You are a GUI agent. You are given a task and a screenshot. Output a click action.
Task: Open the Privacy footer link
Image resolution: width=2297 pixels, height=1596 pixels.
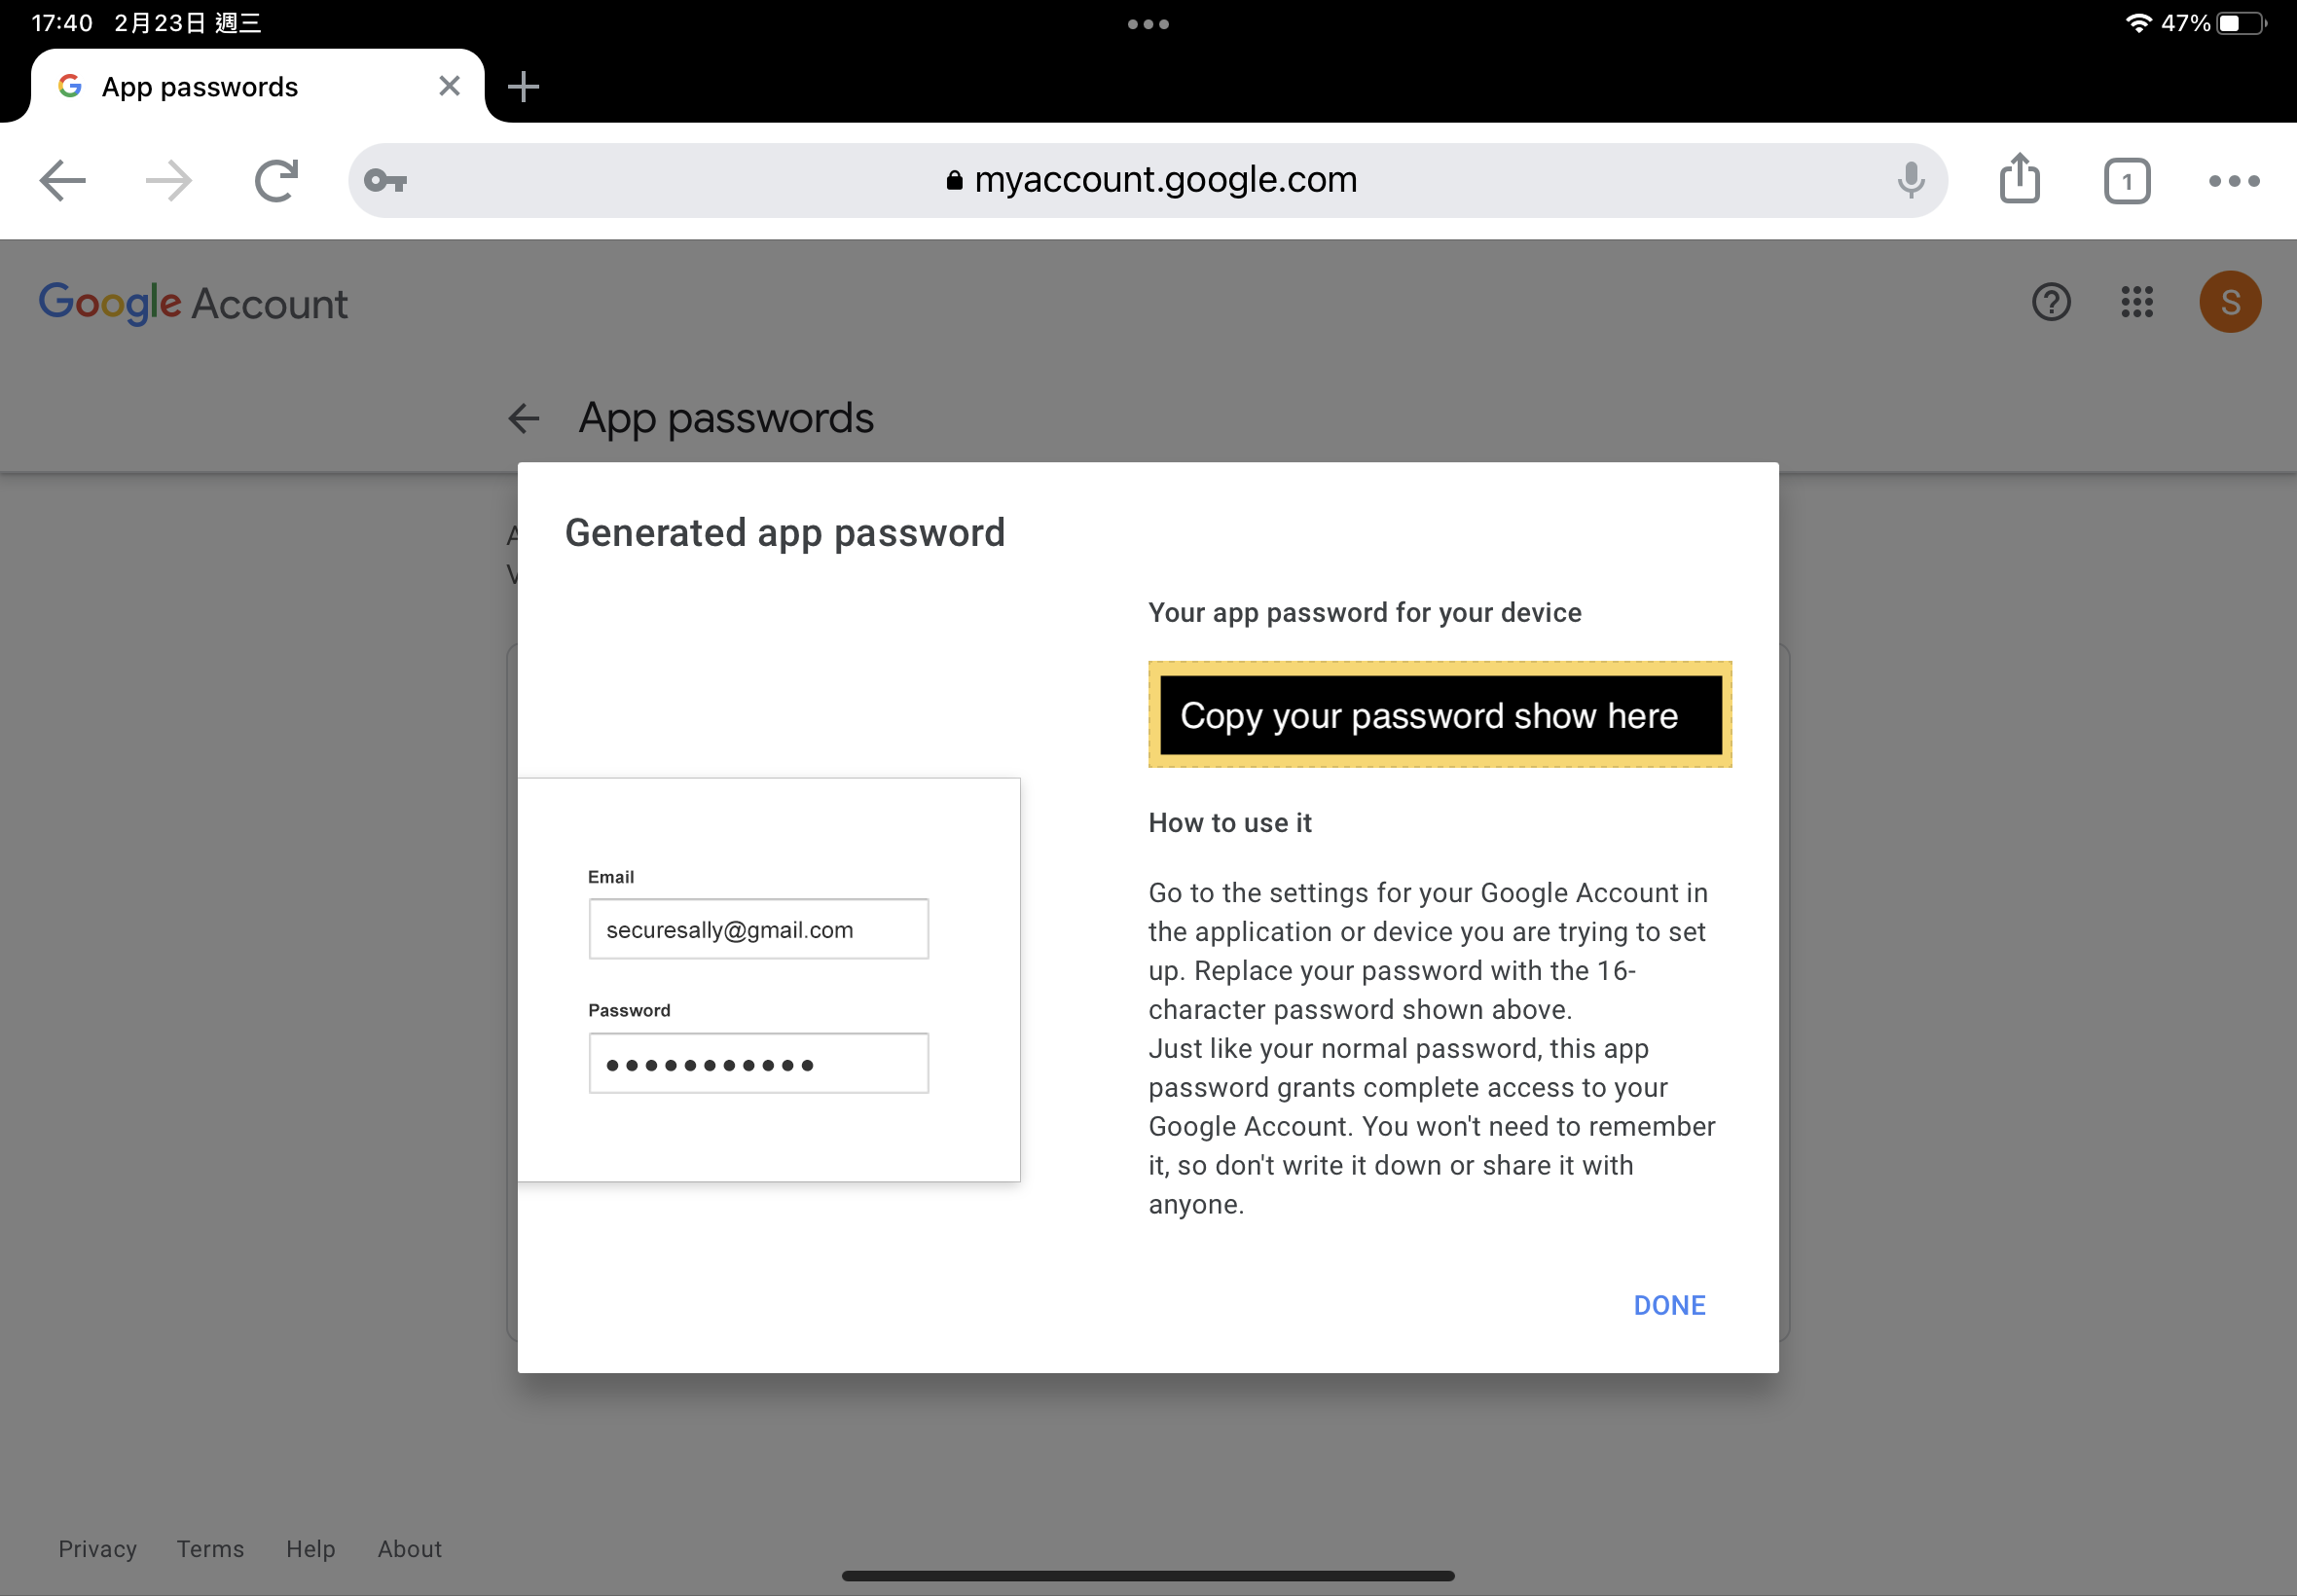(x=97, y=1548)
